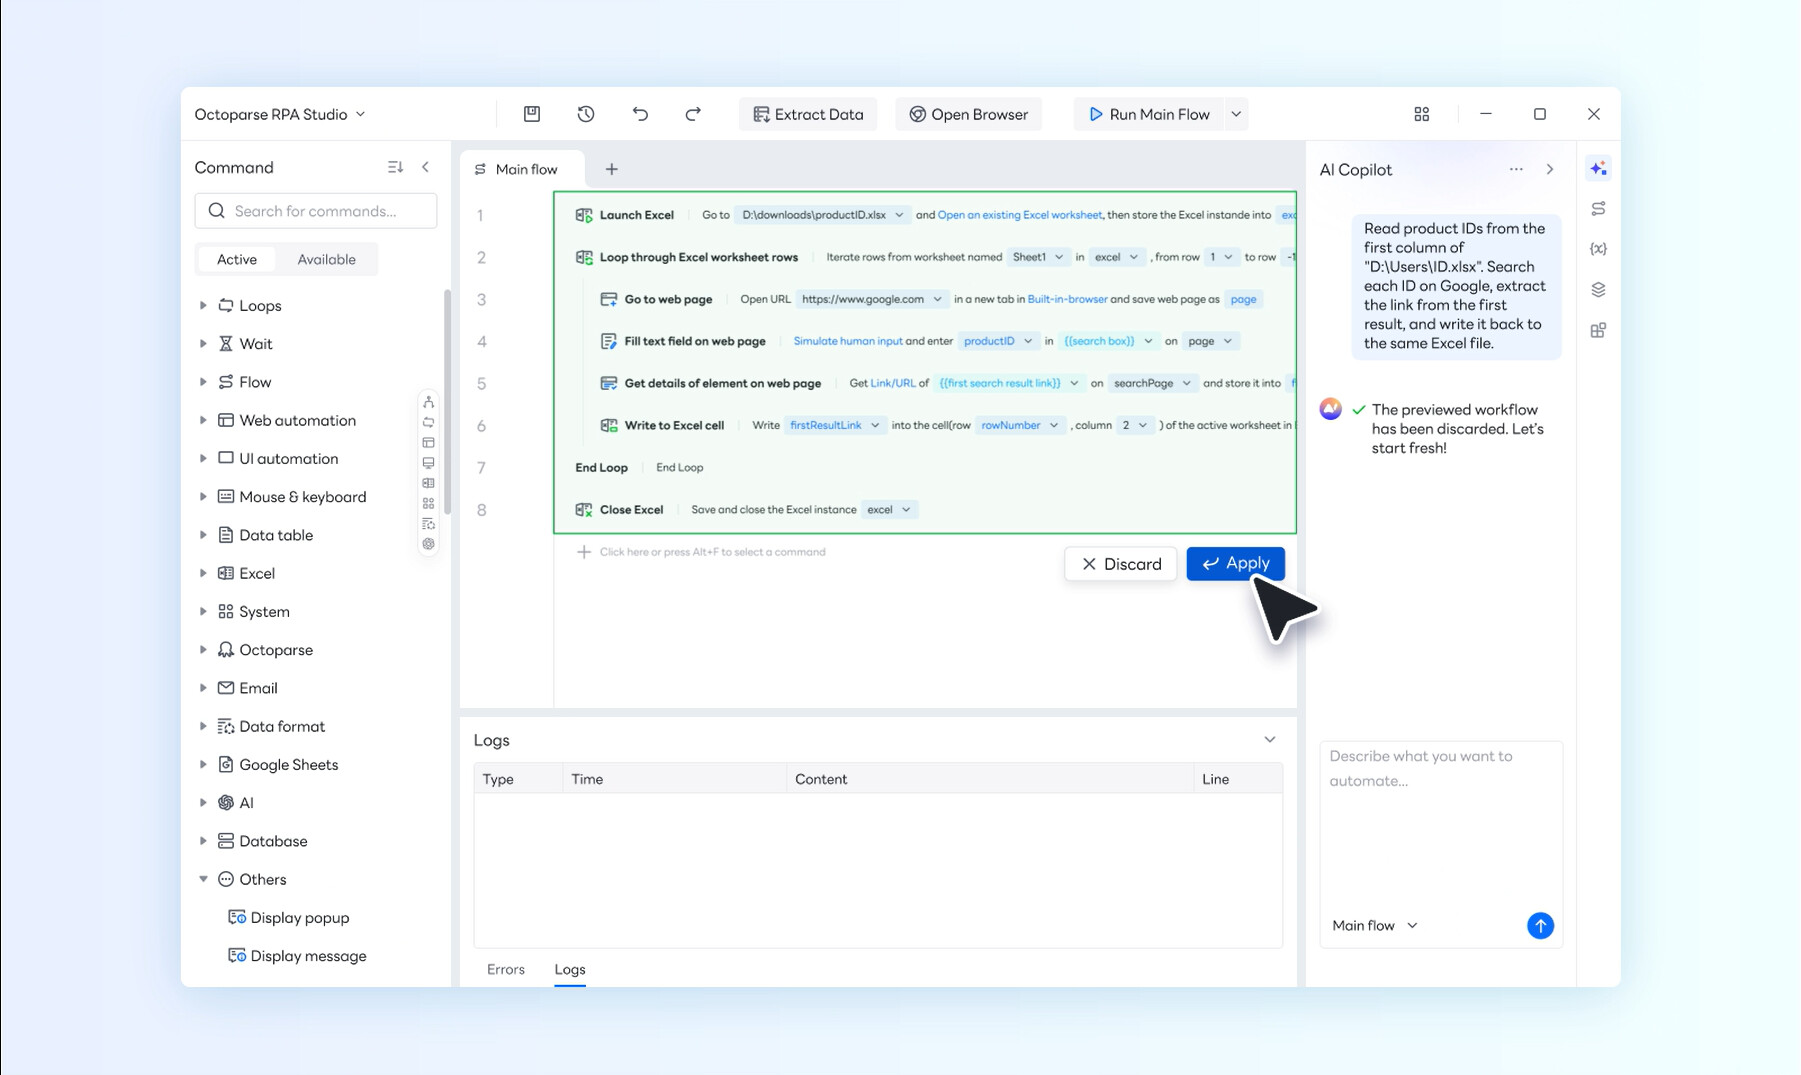Open AI Copilot more options ellipsis

coord(1516,169)
